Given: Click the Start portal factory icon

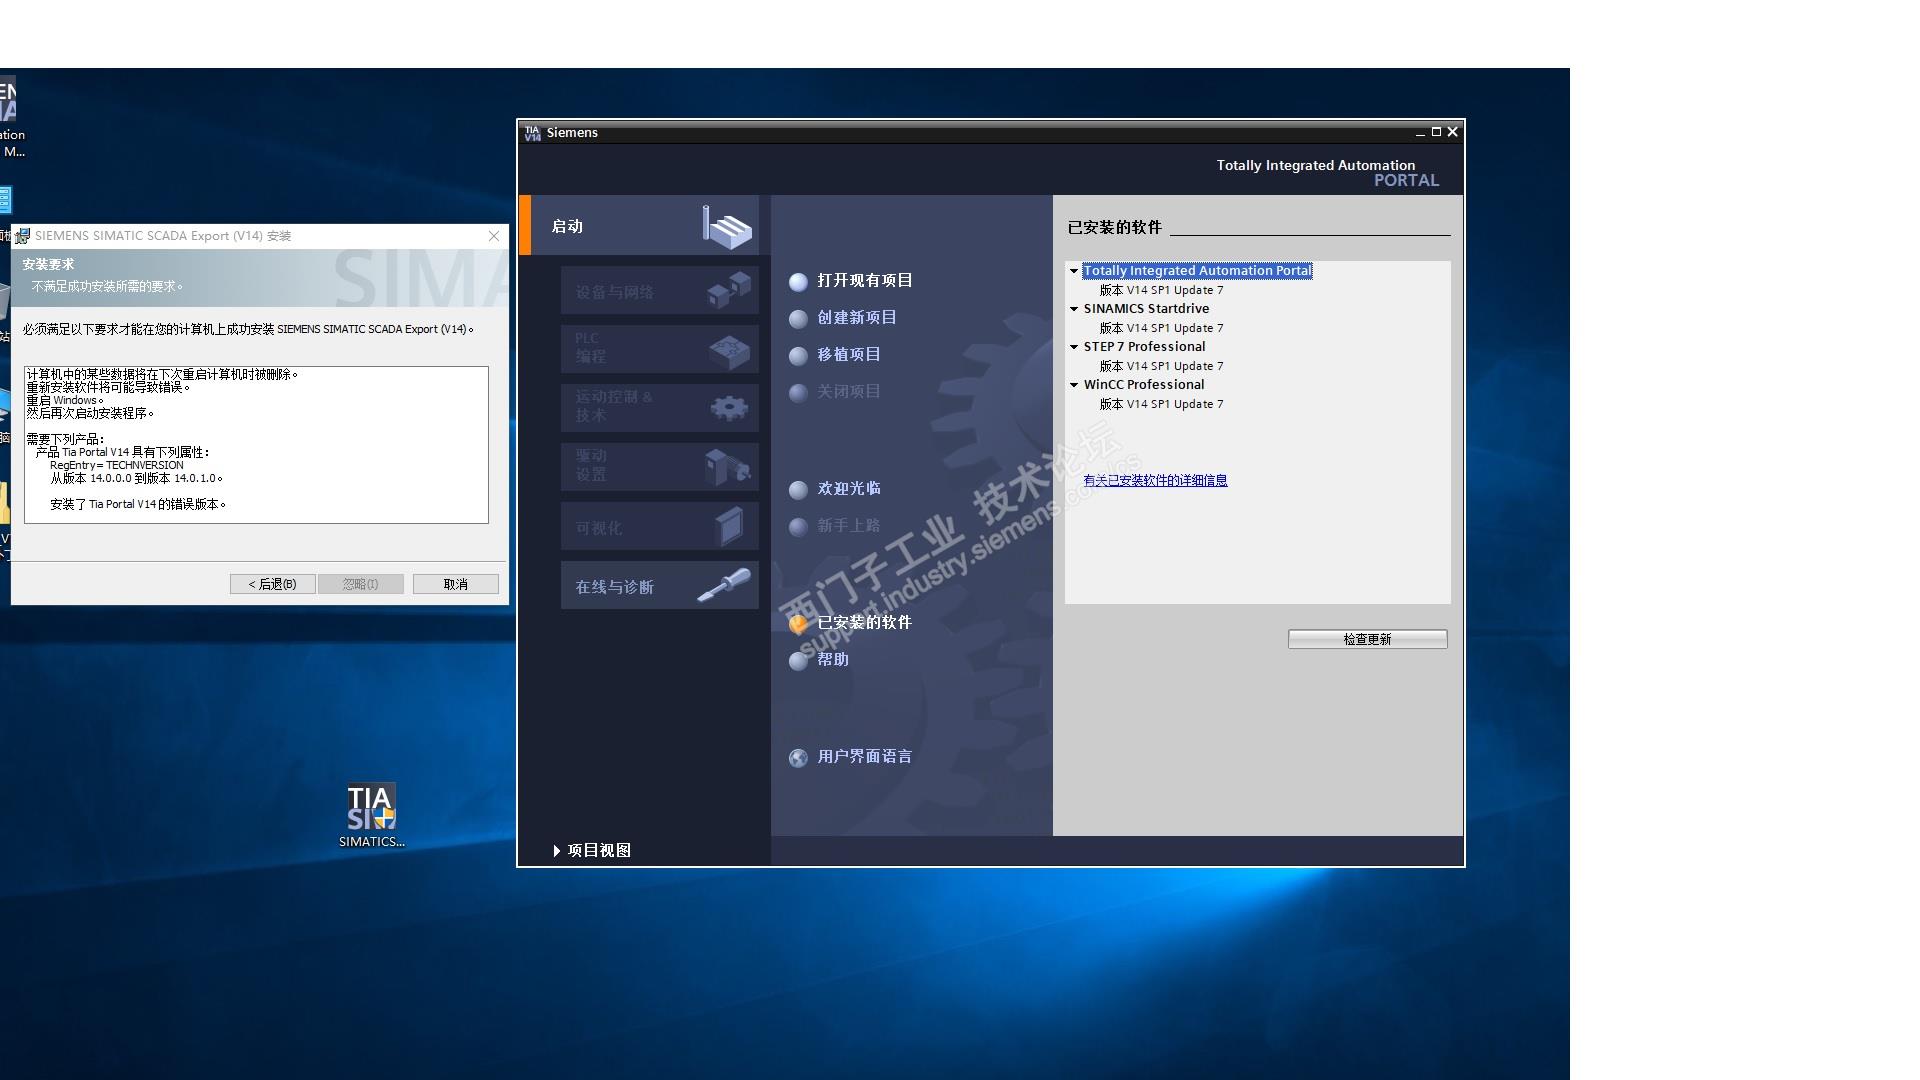Looking at the screenshot, I should point(727,227).
